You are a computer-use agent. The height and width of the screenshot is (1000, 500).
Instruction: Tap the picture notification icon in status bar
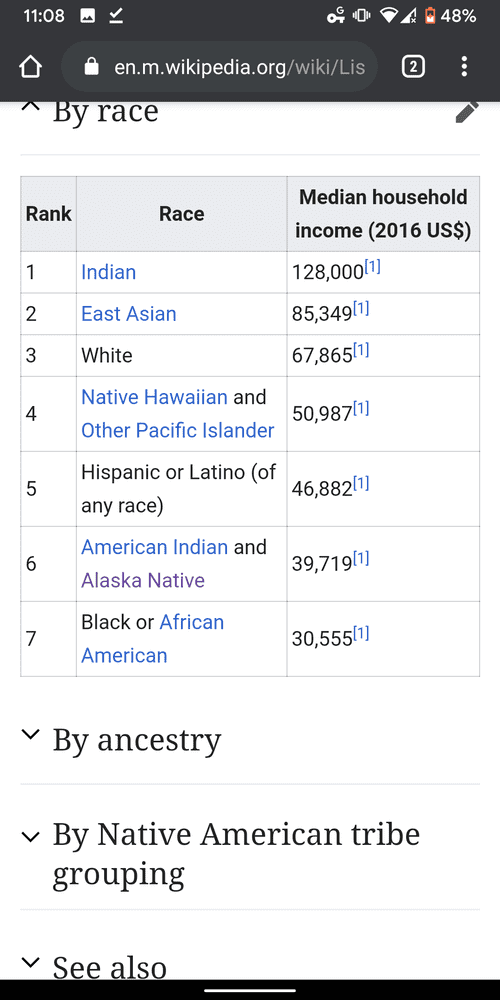point(88,16)
